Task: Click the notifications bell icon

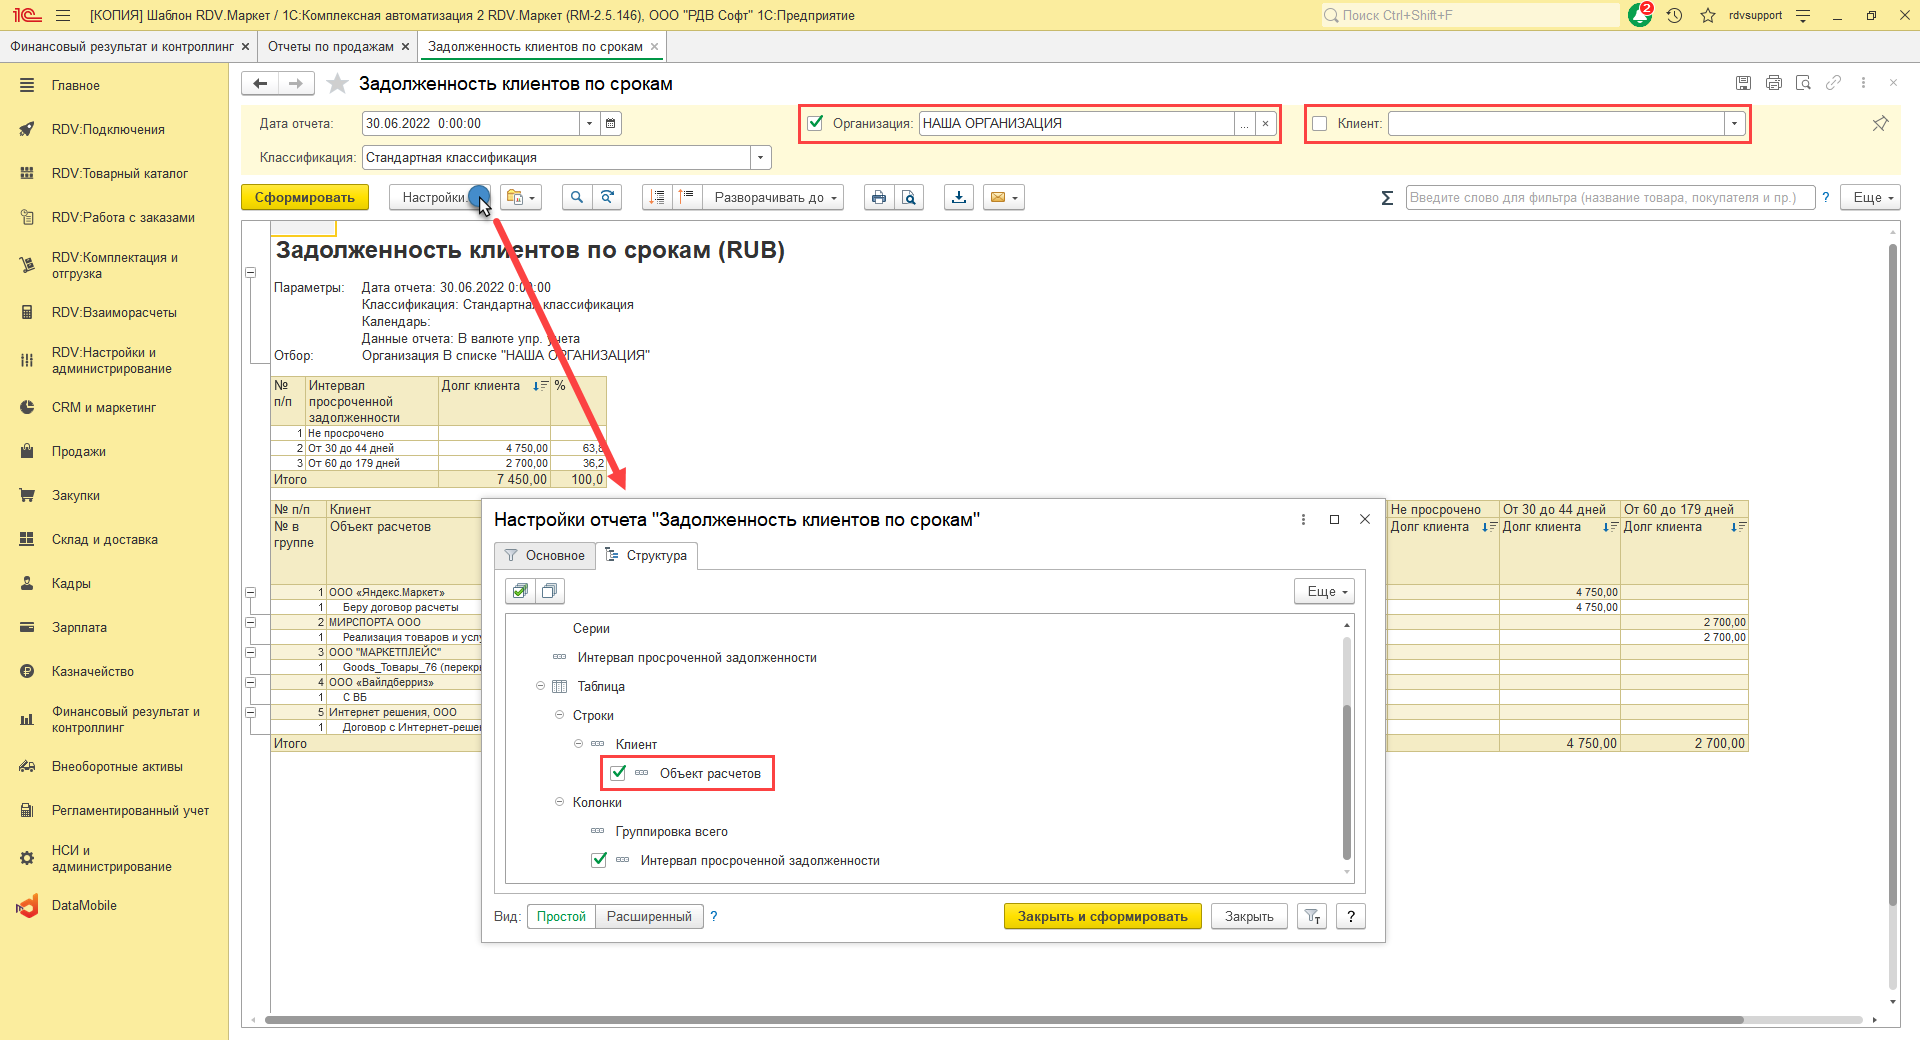Action: tap(1639, 15)
